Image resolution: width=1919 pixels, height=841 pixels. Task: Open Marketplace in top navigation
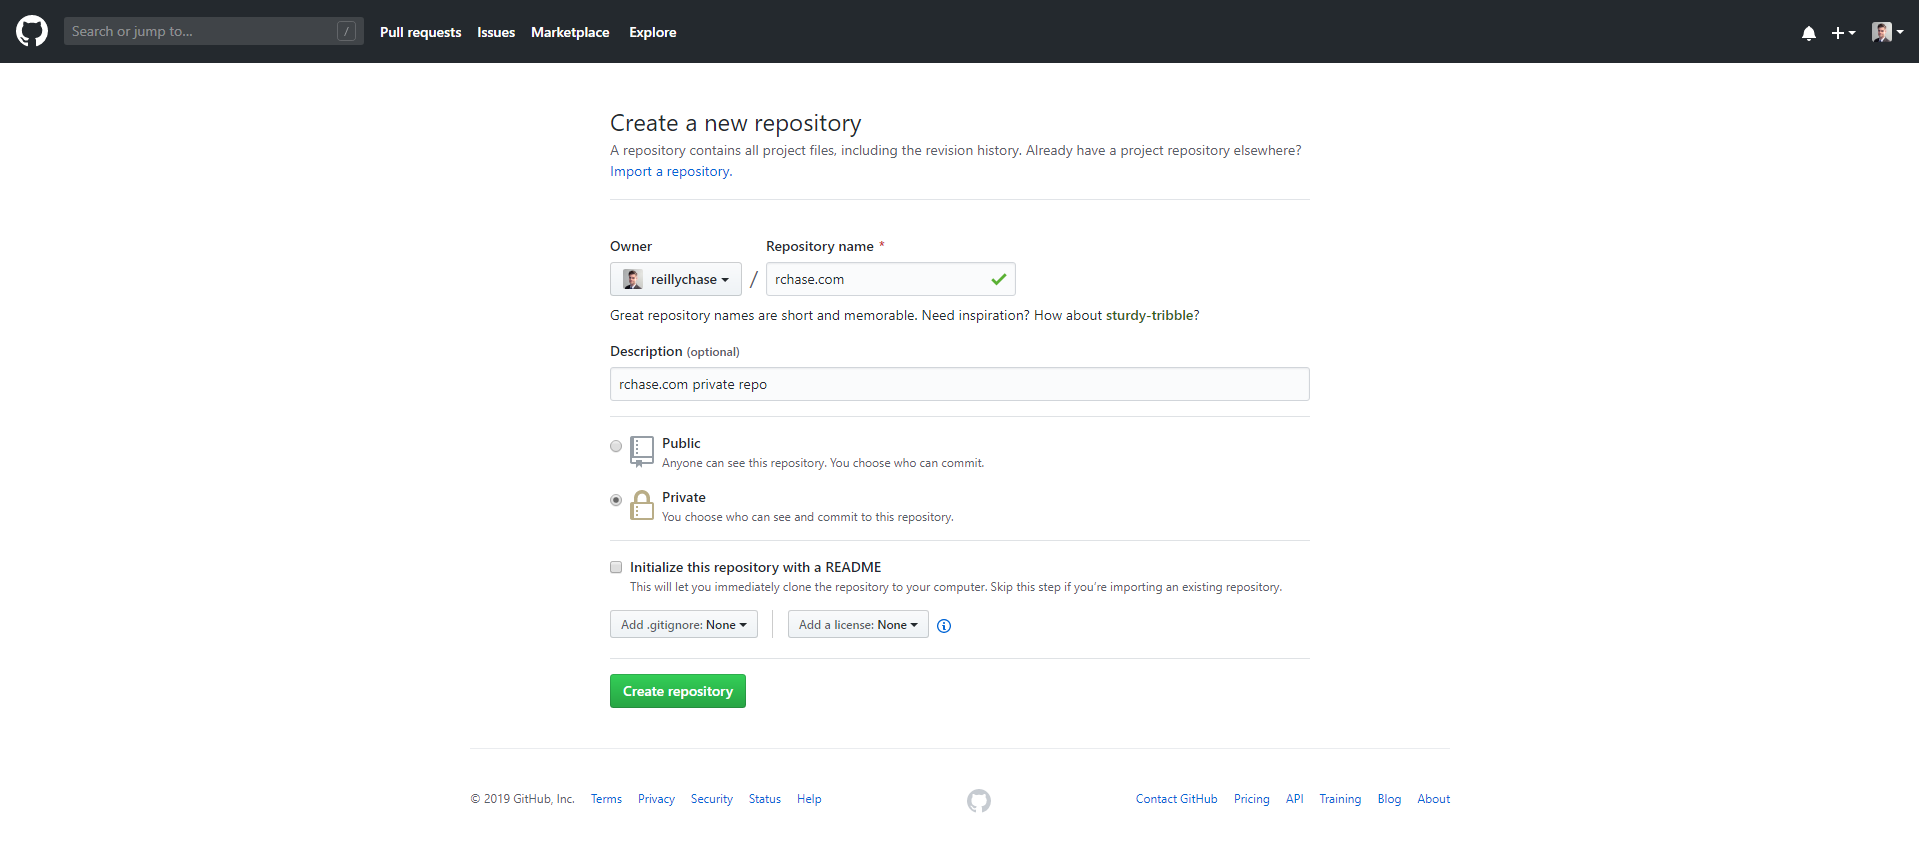pyautogui.click(x=570, y=32)
